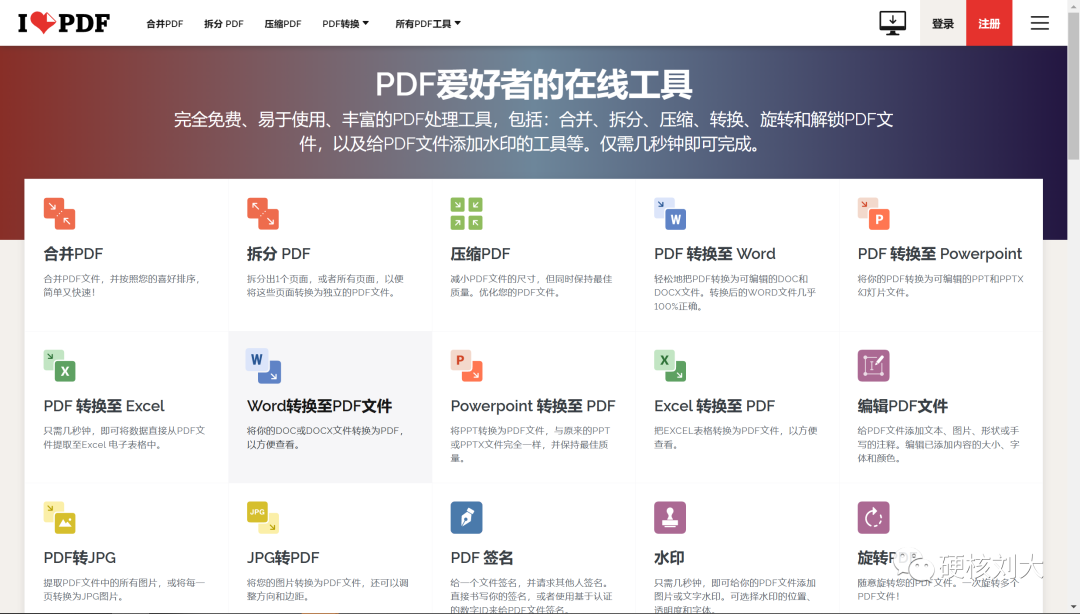The image size is (1080, 614).
Task: Click the PDF to Excel icon
Action: pyautogui.click(x=59, y=365)
